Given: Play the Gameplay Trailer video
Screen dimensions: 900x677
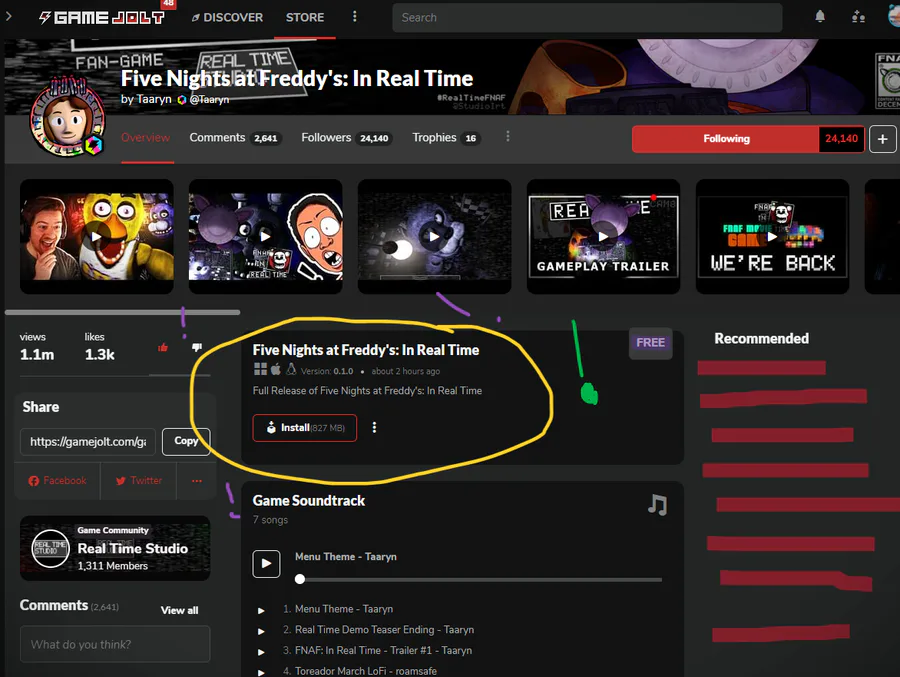Looking at the screenshot, I should 603,237.
